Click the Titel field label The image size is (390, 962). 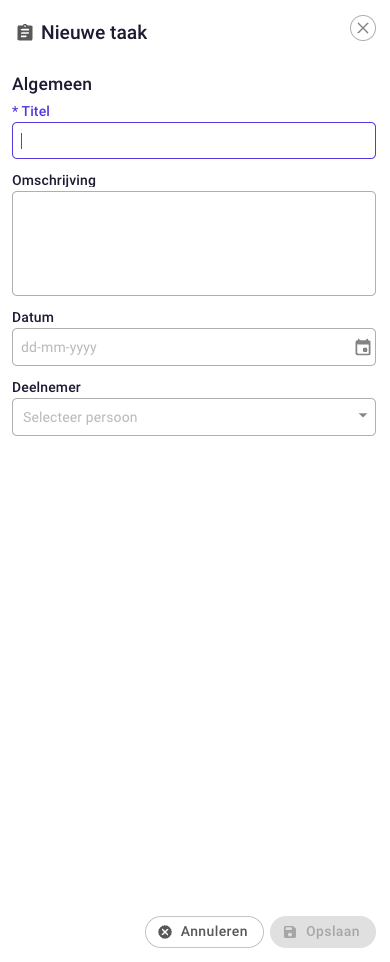click(36, 111)
